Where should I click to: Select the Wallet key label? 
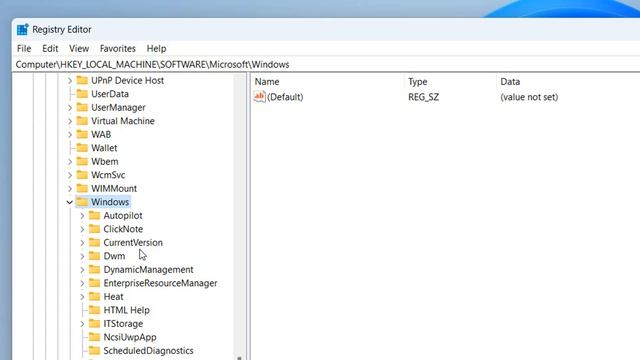pyautogui.click(x=104, y=148)
